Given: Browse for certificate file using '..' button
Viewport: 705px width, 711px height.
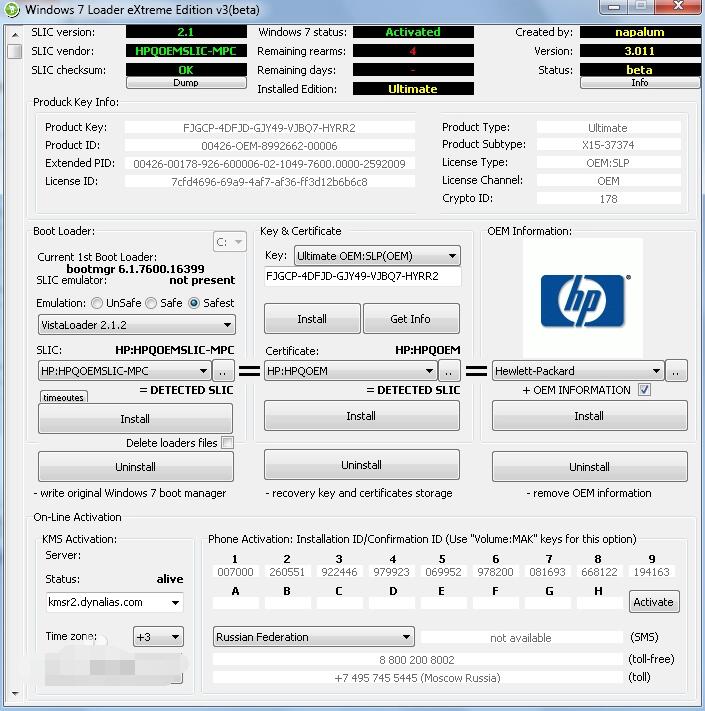Looking at the screenshot, I should (x=450, y=371).
